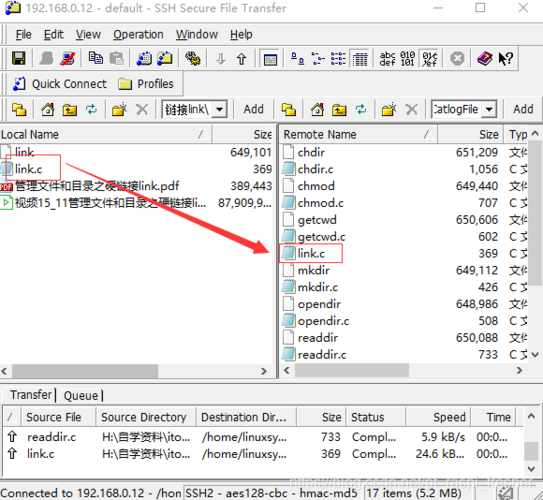Select the readdir.c transfer row
543x500 pixels.
coord(263,437)
